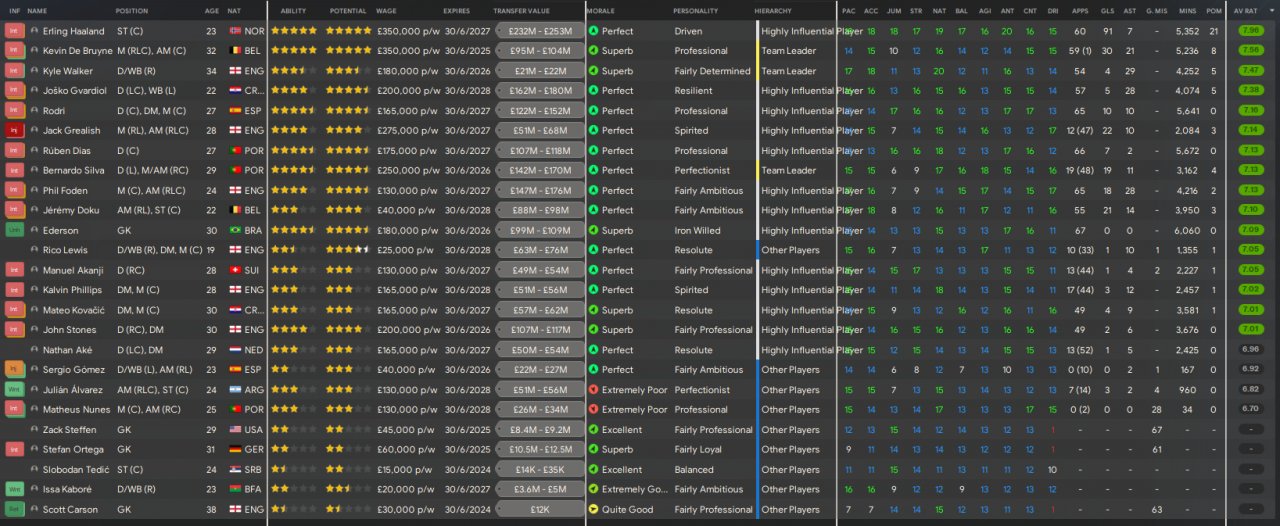
Task: Sort by the NAME column header
Action: coord(37,10)
